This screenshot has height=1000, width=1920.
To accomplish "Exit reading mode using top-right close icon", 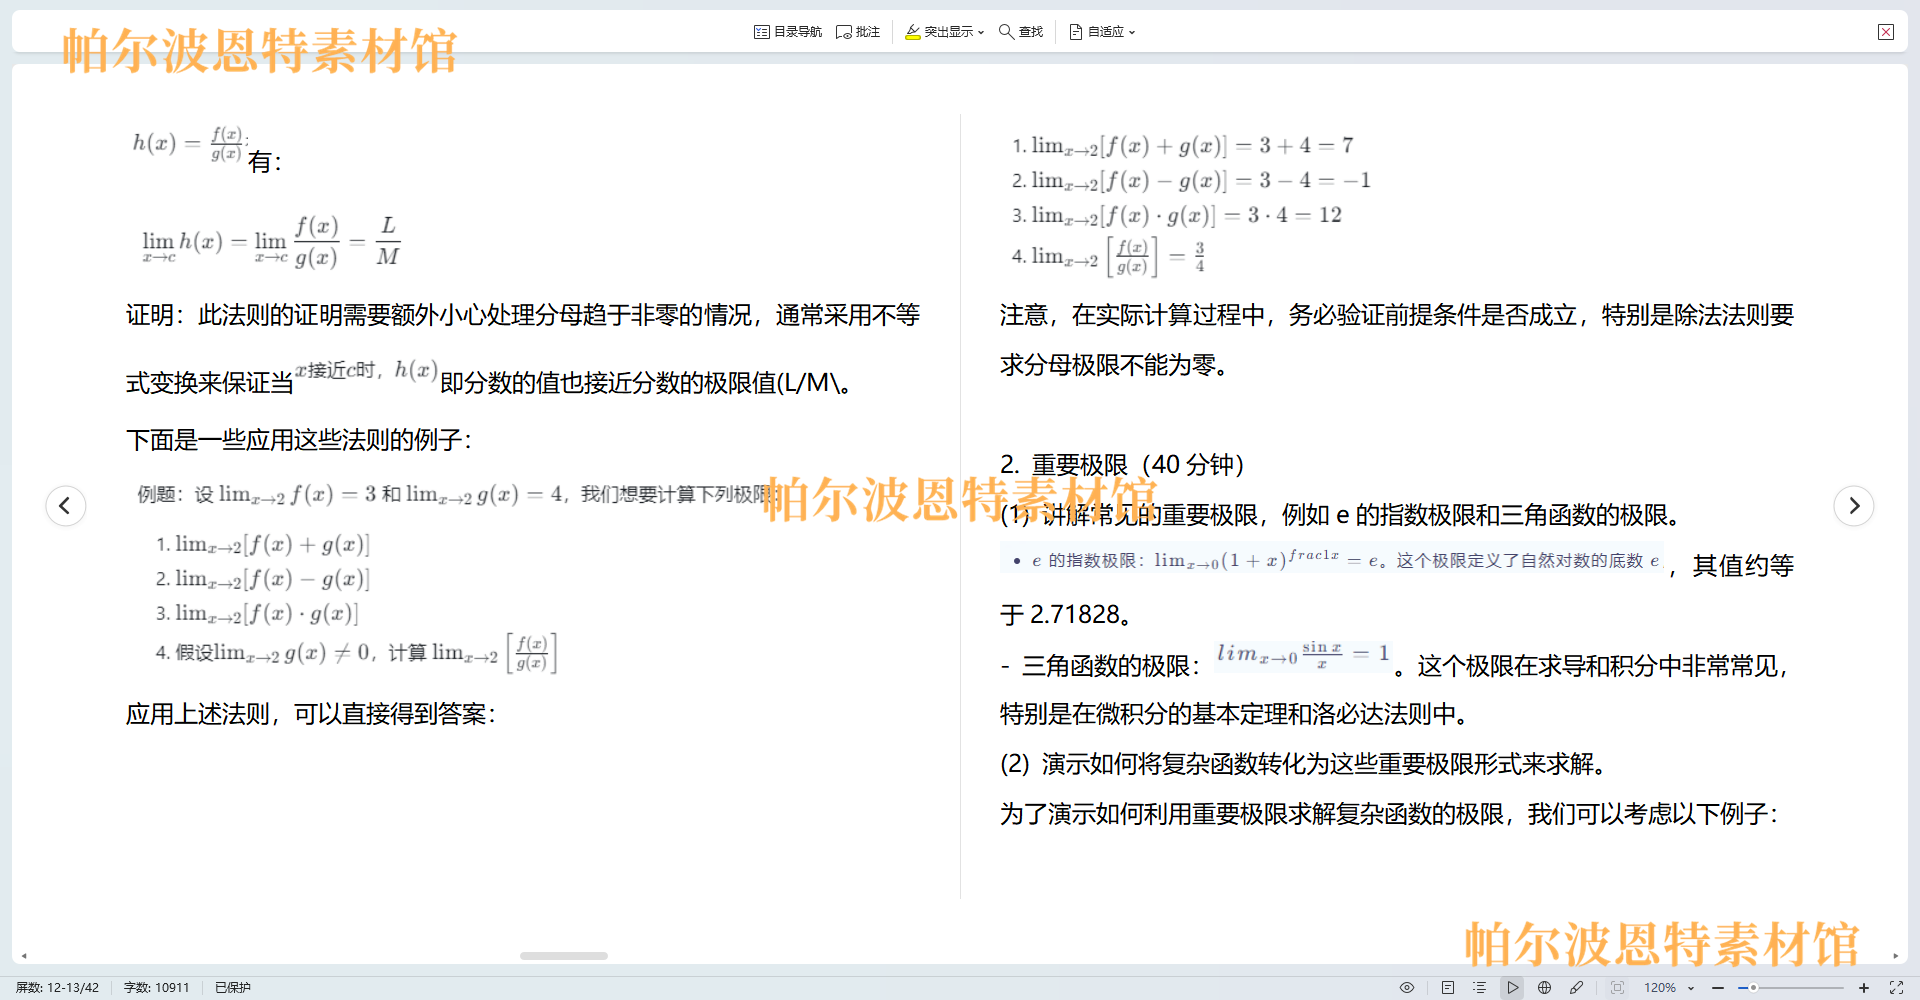I will 1886,32.
